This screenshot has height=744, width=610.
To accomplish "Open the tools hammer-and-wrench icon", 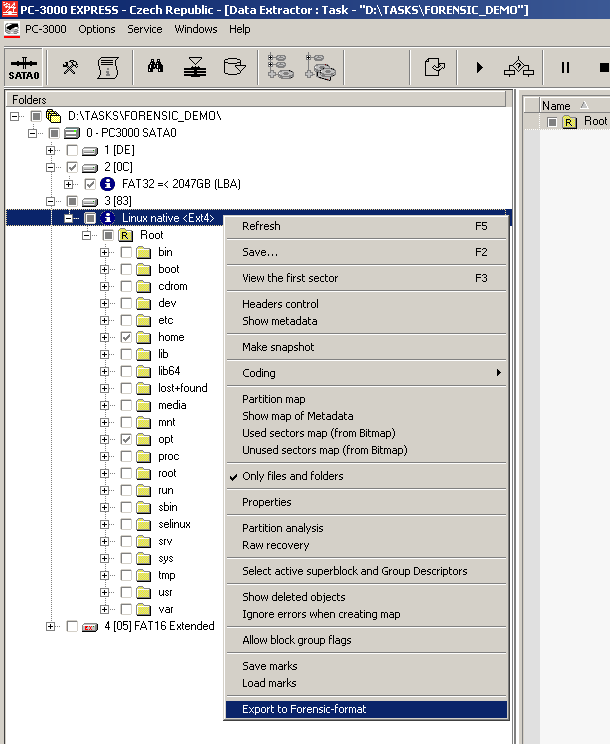I will [70, 67].
